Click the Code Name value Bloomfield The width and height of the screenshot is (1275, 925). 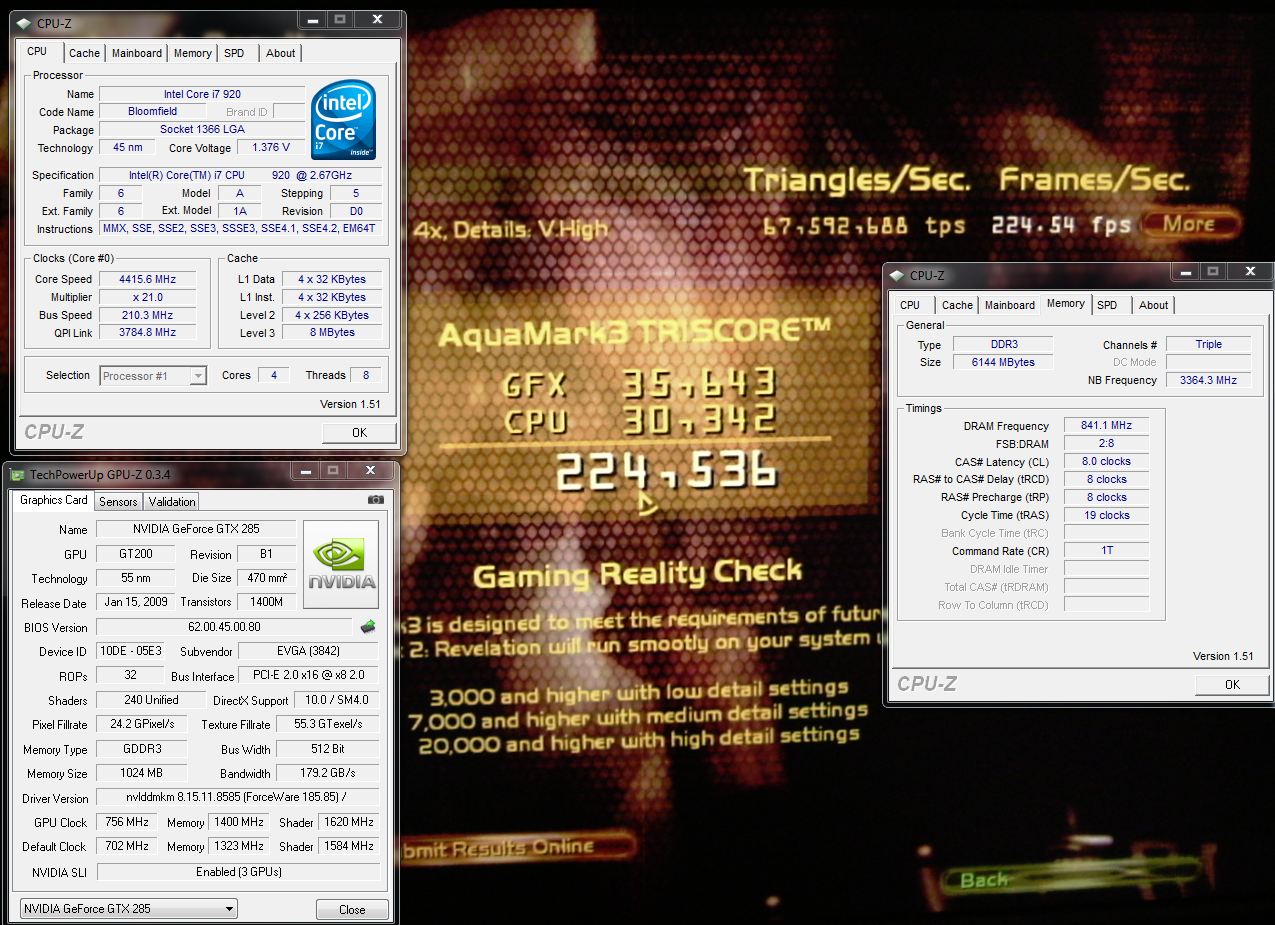click(152, 111)
